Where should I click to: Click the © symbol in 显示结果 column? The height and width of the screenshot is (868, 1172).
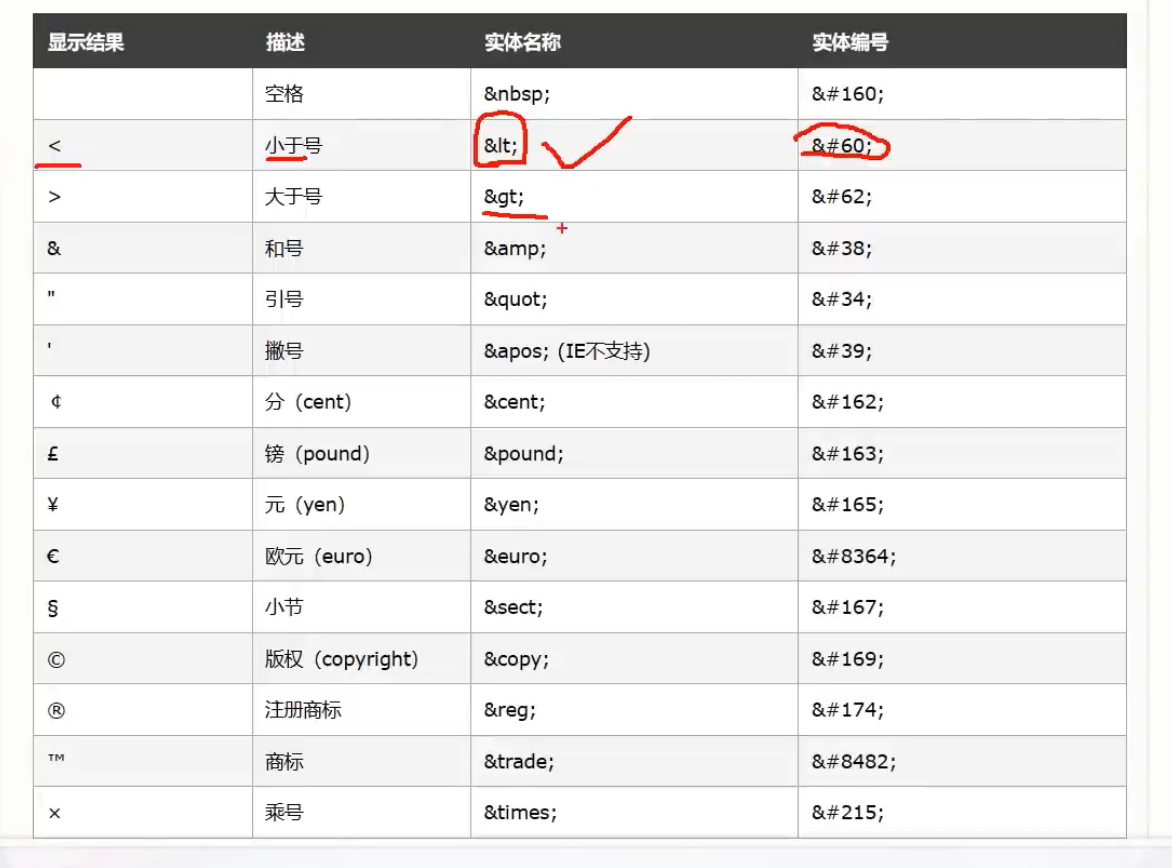(56, 660)
